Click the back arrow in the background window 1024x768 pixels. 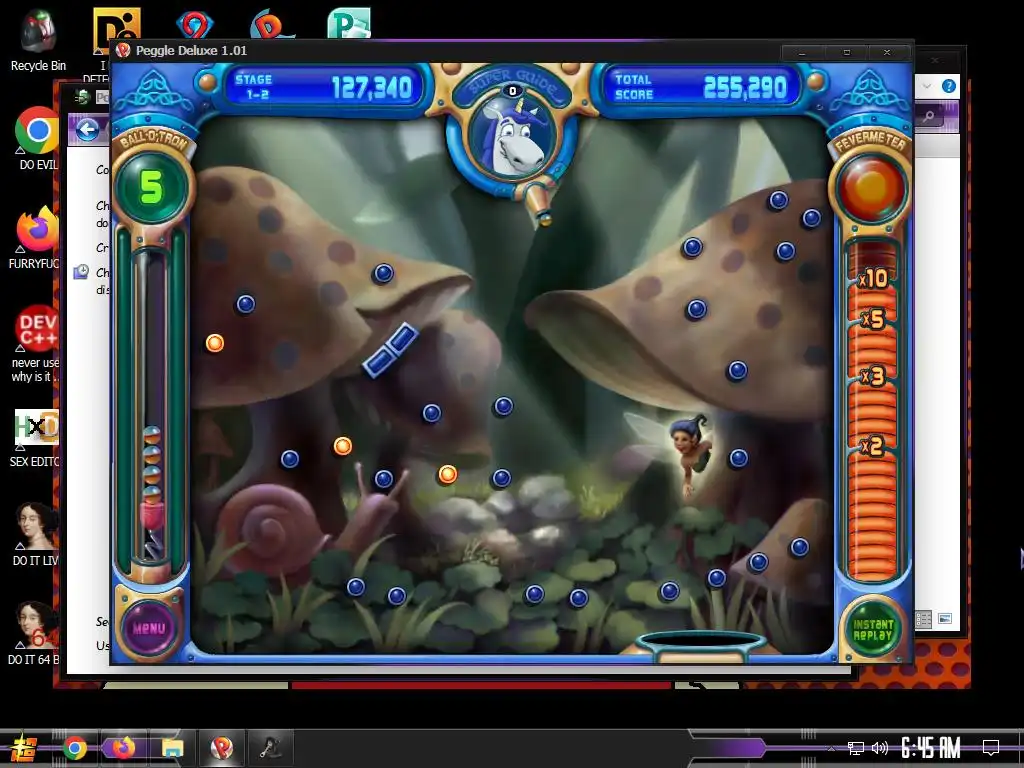coord(88,129)
